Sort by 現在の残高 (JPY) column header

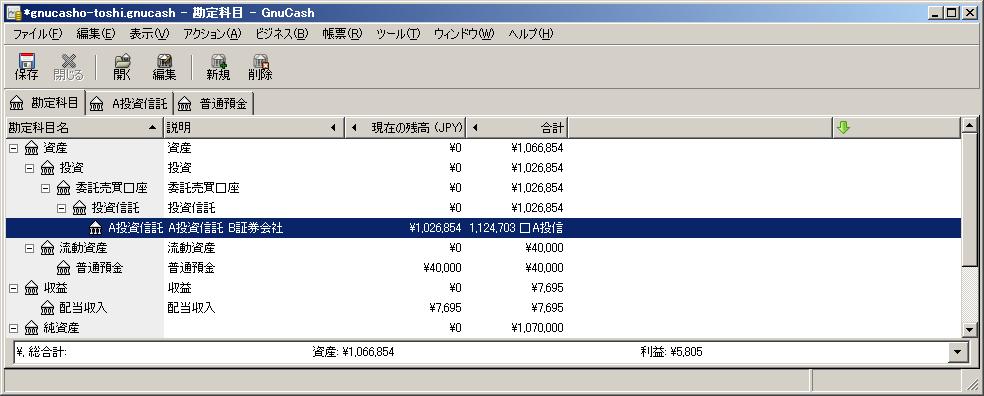point(405,128)
